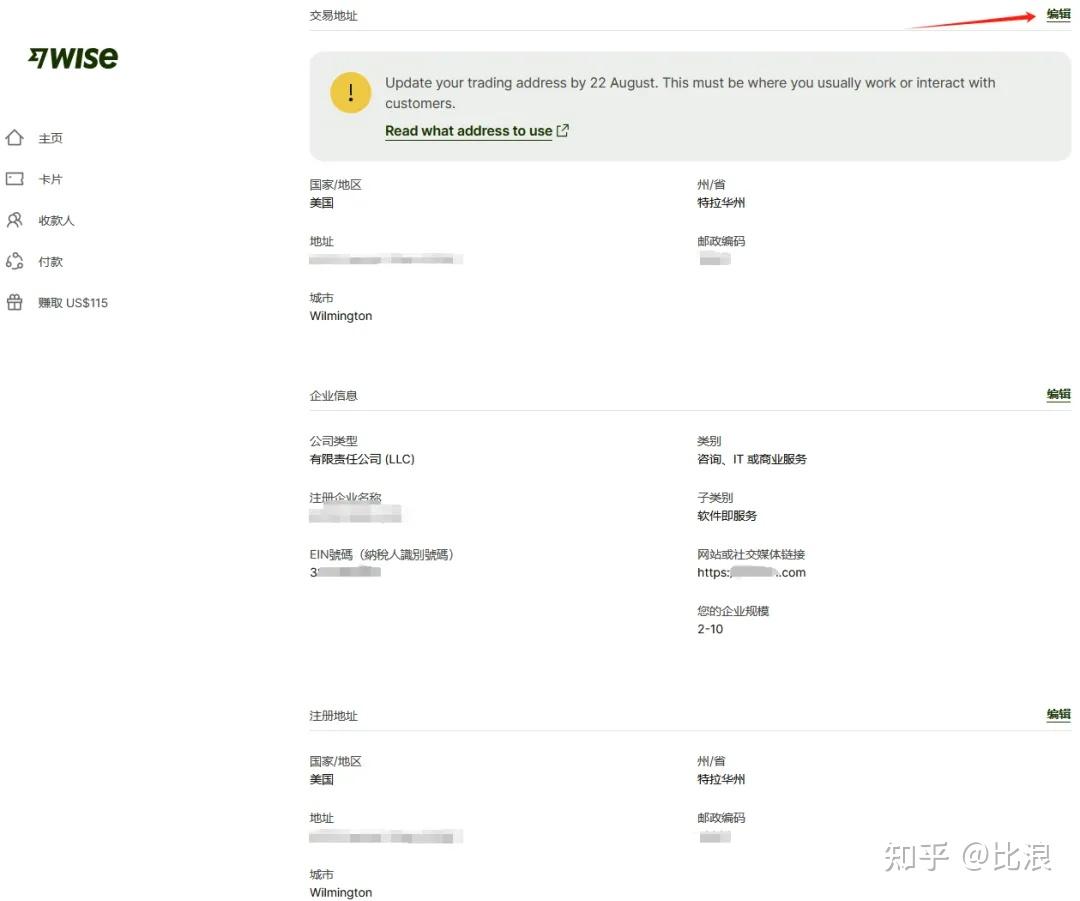1080x901 pixels.
Task: Open 主页 from the sidebar
Action: [50, 137]
